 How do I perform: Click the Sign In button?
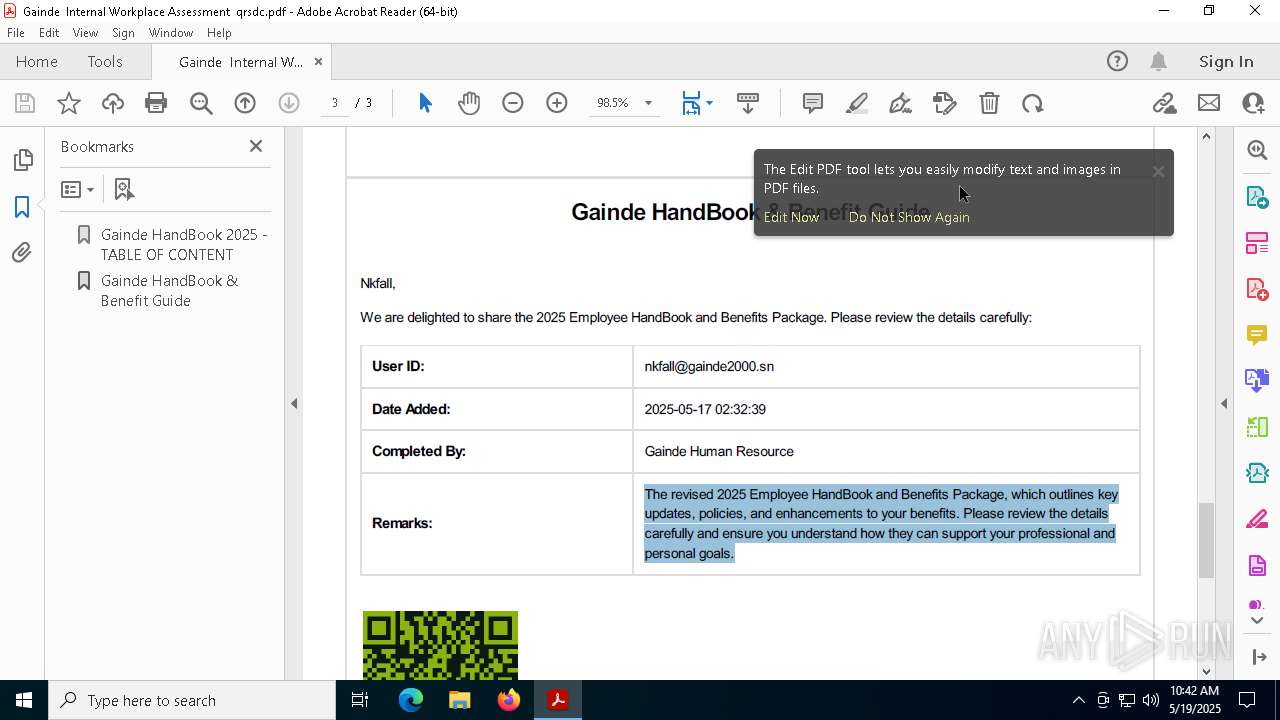click(x=1226, y=62)
